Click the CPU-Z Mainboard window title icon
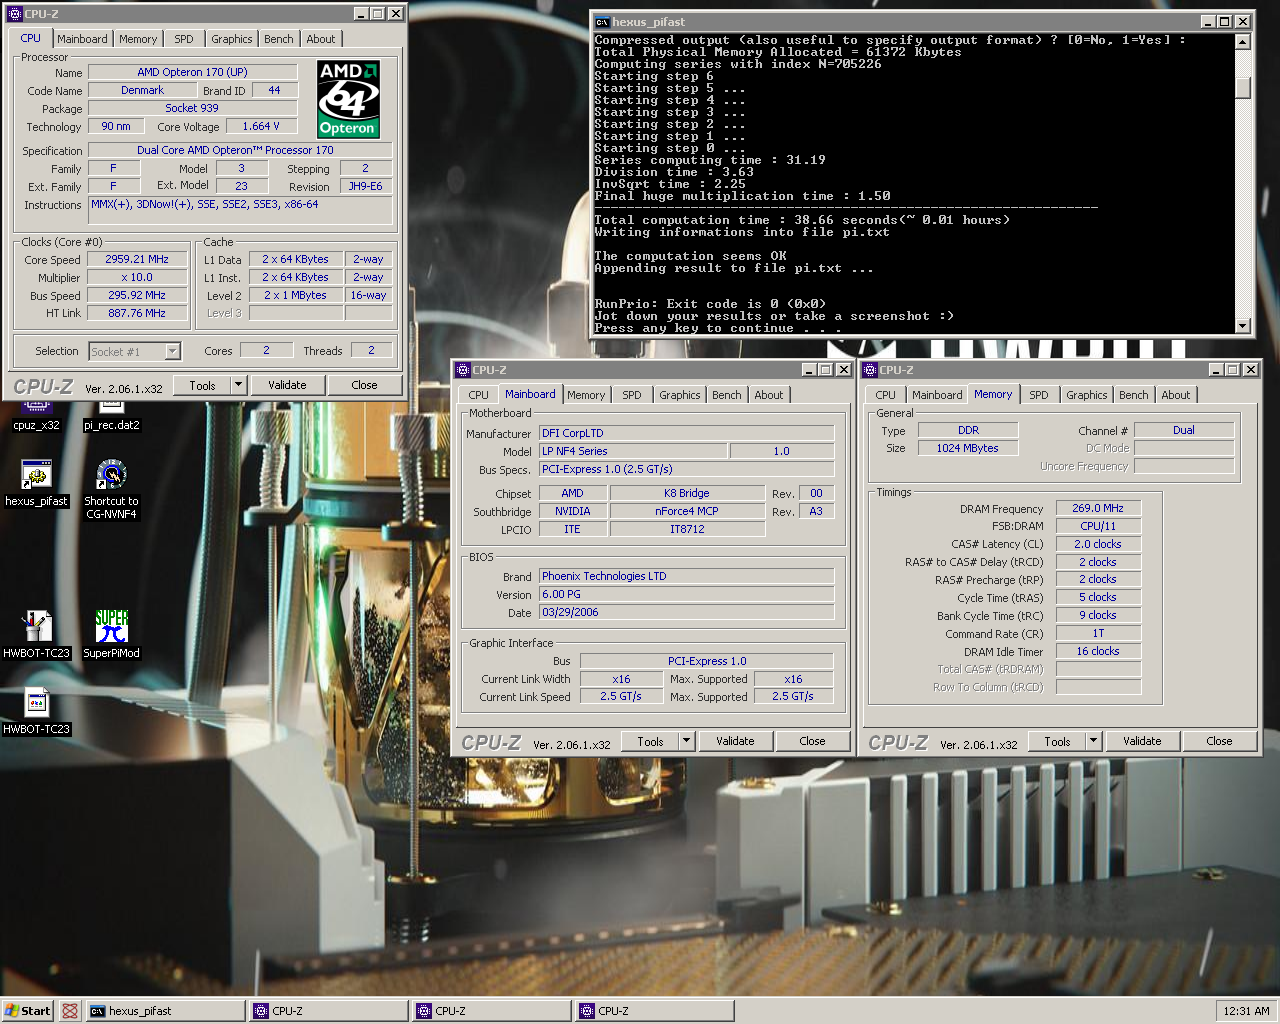Image resolution: width=1280 pixels, height=1024 pixels. click(x=463, y=370)
